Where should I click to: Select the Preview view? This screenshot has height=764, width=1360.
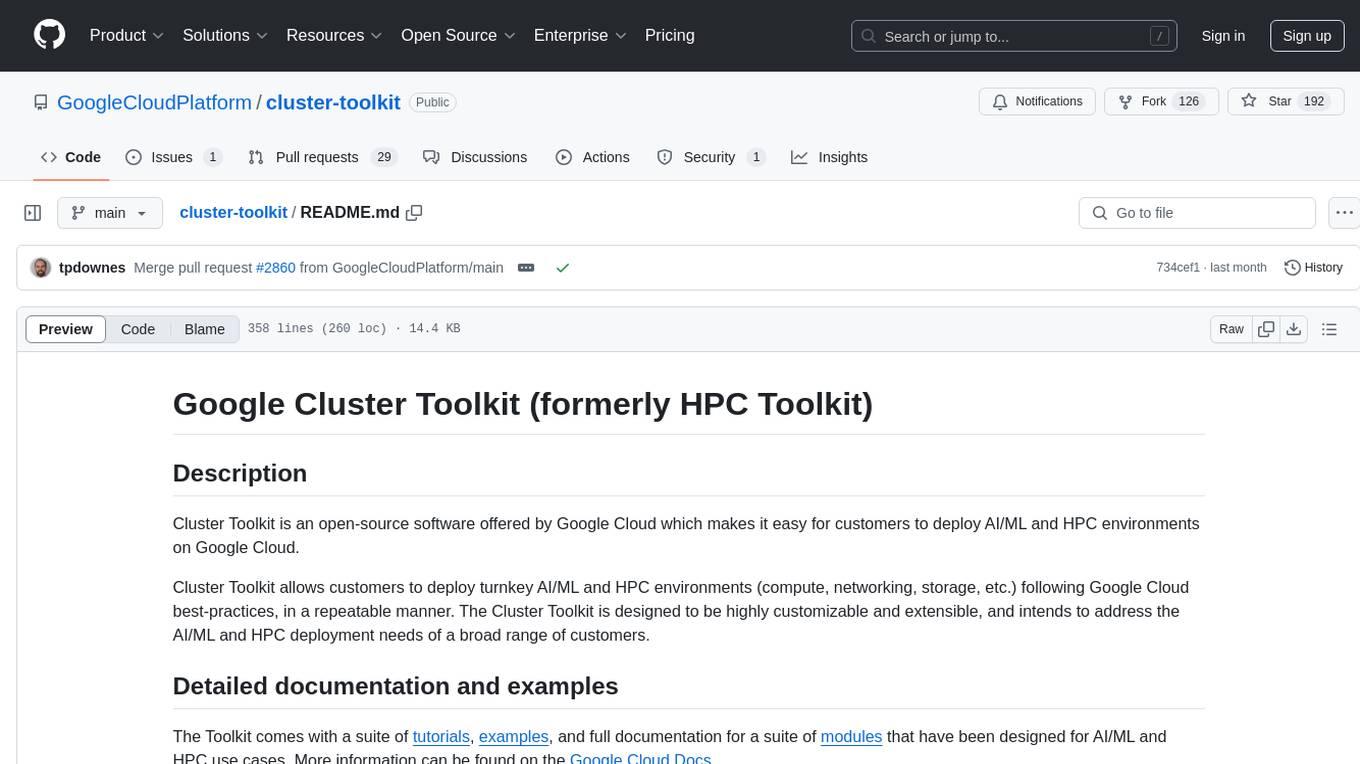(66, 329)
